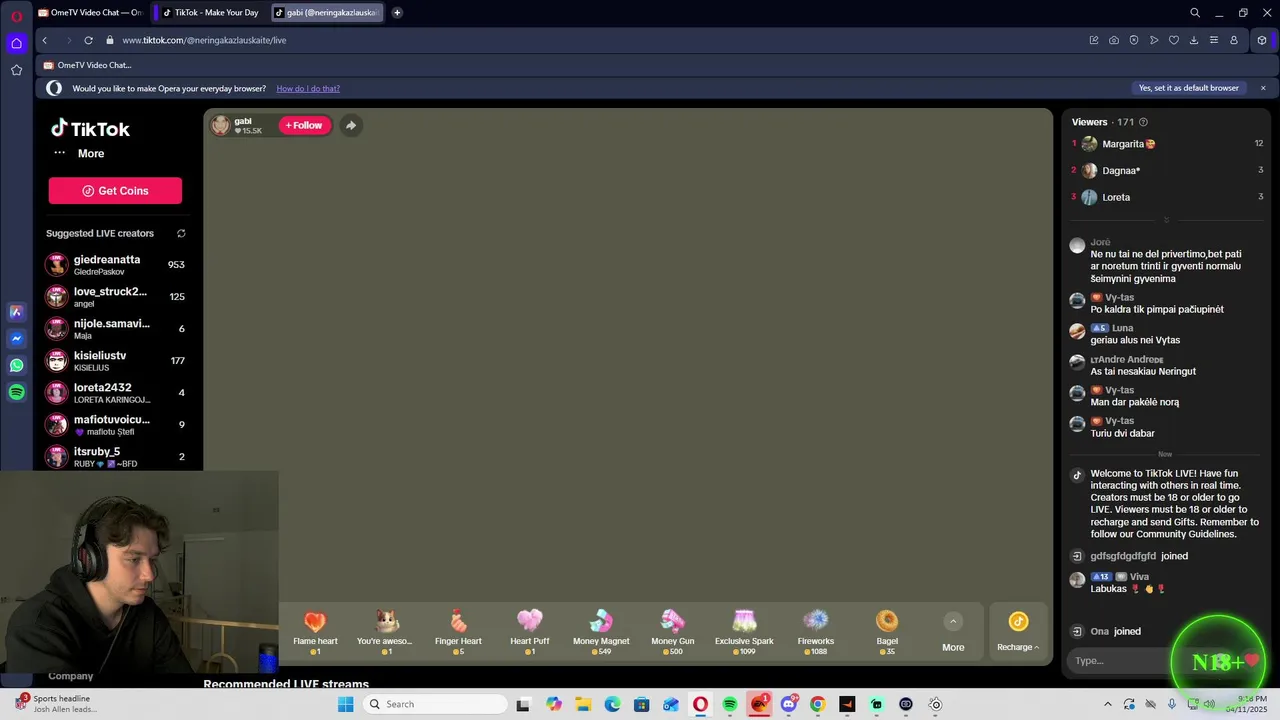Send the Bagel gift
The image size is (1280, 720).
[x=887, y=632]
